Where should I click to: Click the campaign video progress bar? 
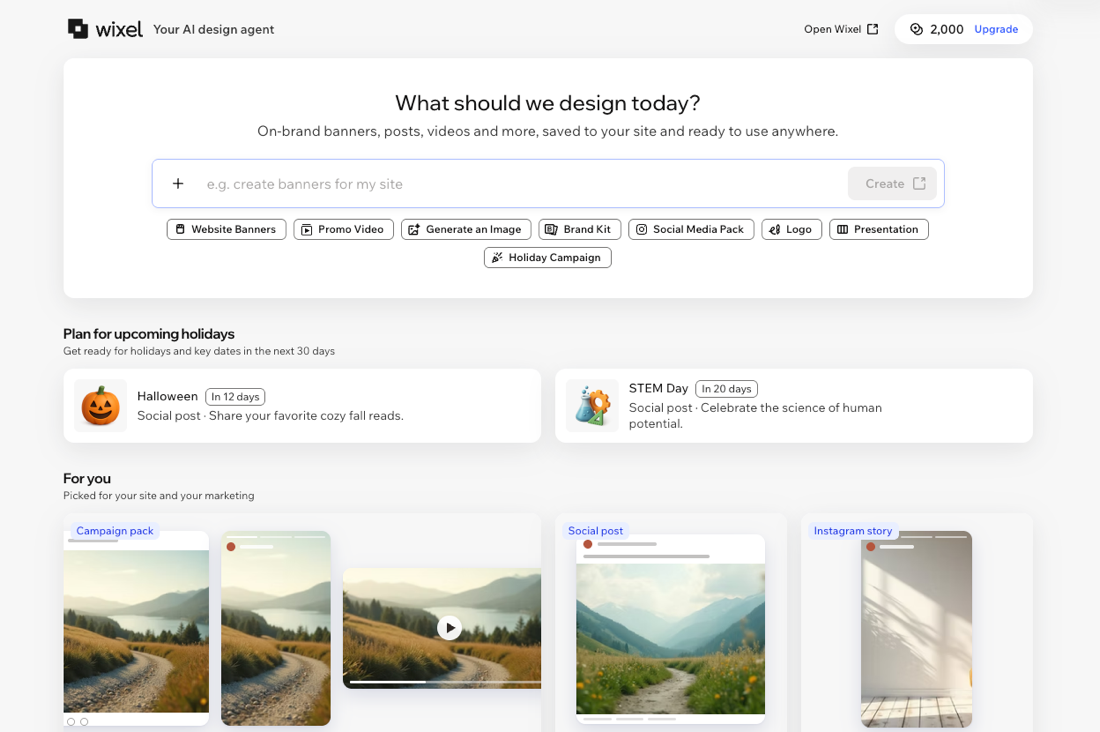[445, 681]
